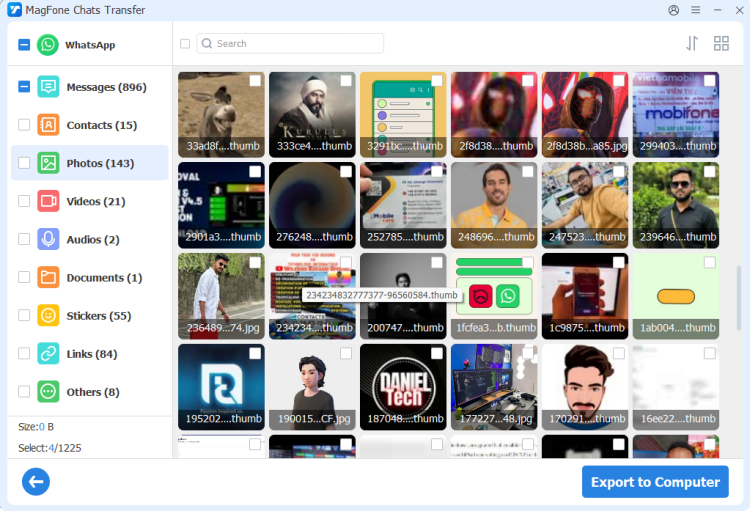750x511 pixels.
Task: Click the Links chain icon
Action: 48,354
